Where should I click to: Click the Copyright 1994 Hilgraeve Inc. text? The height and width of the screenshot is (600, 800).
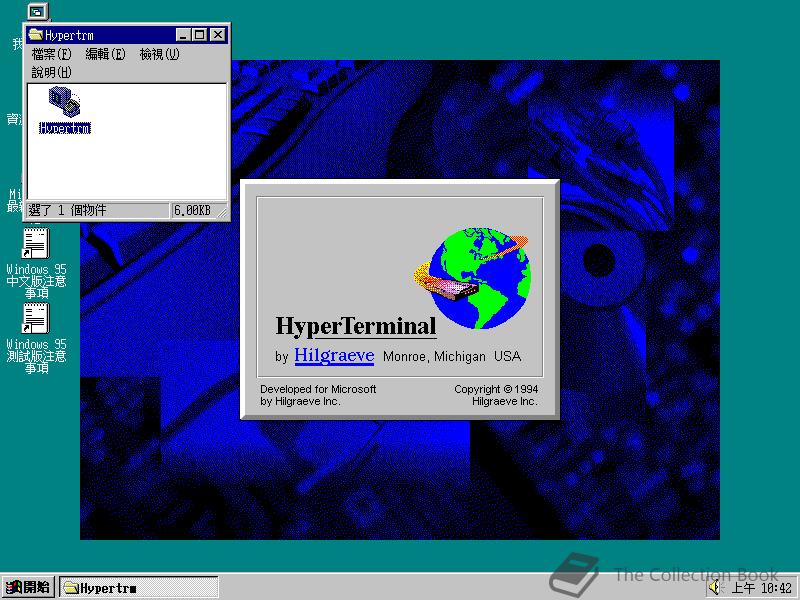495,395
